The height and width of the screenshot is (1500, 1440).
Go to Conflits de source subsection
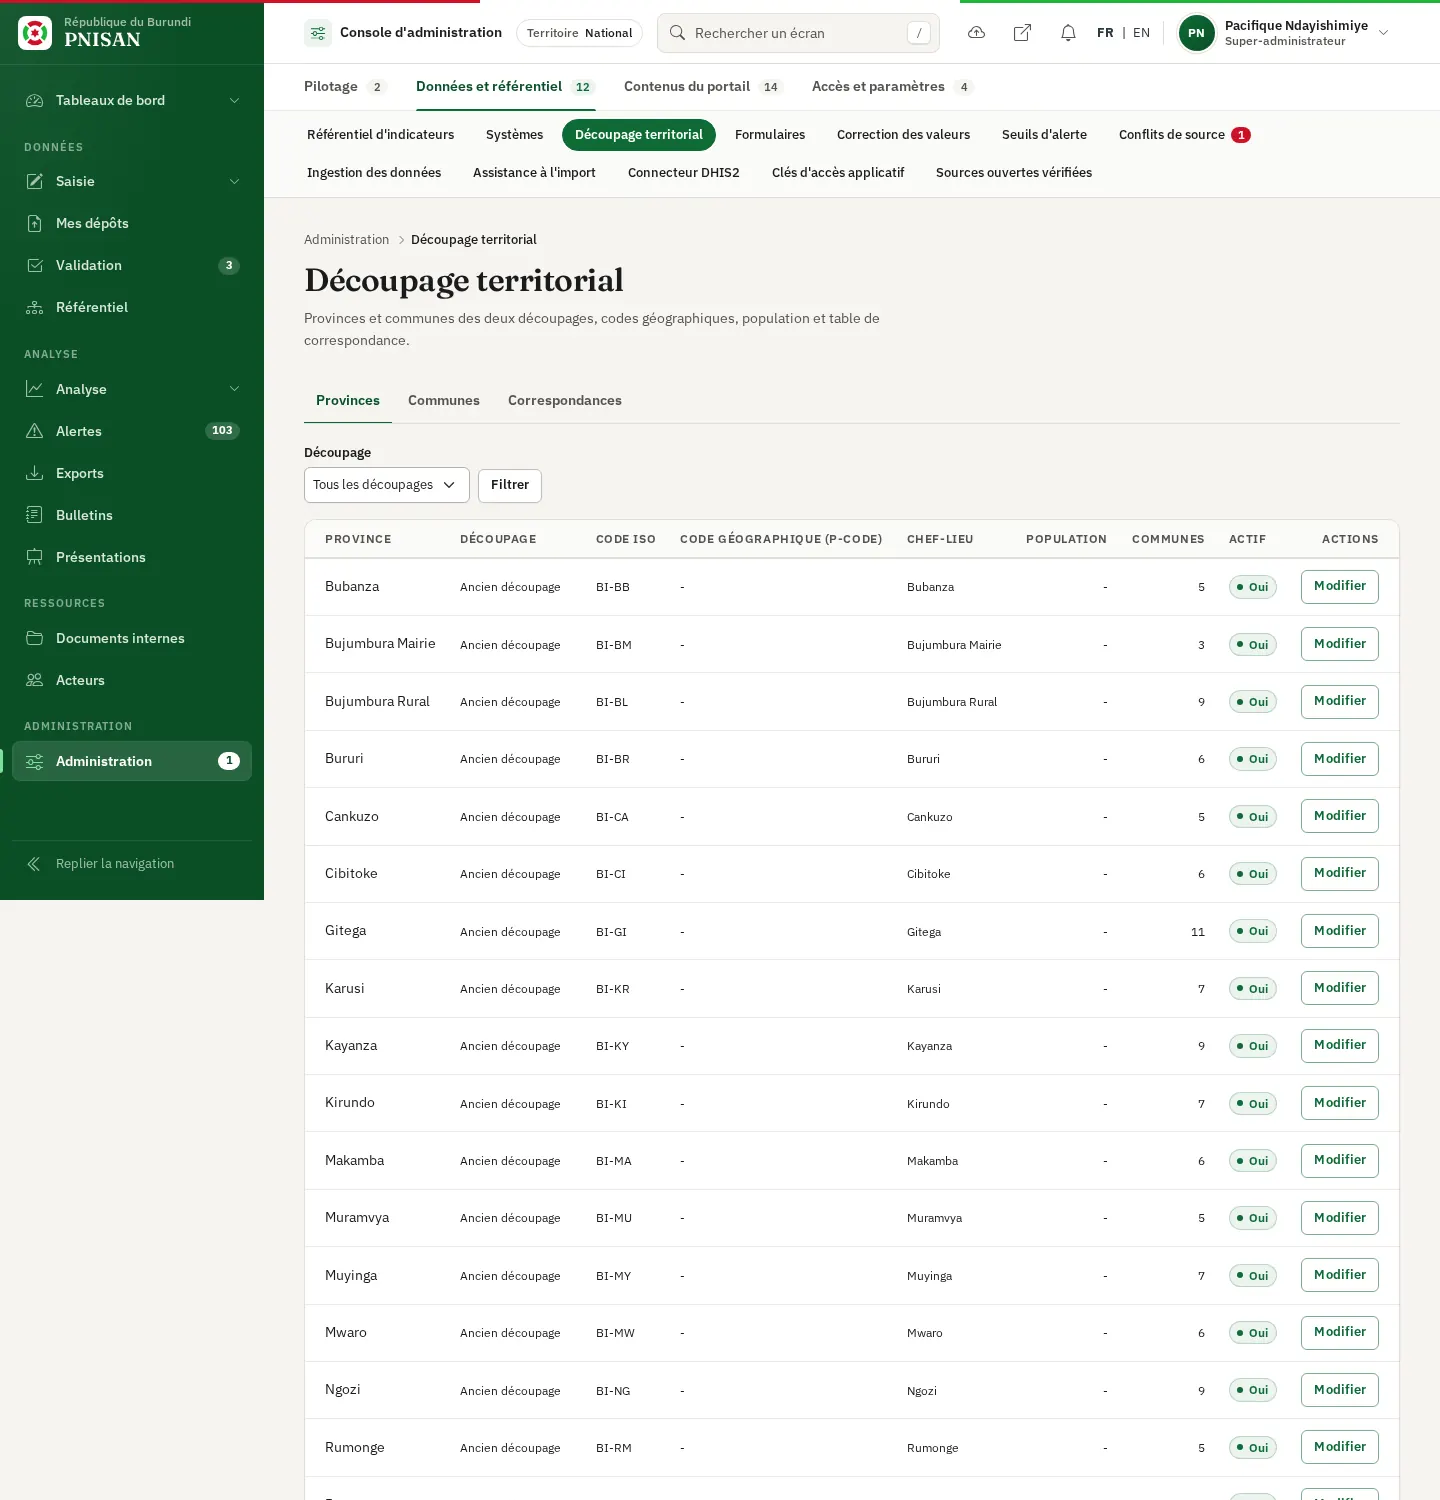coord(1185,135)
